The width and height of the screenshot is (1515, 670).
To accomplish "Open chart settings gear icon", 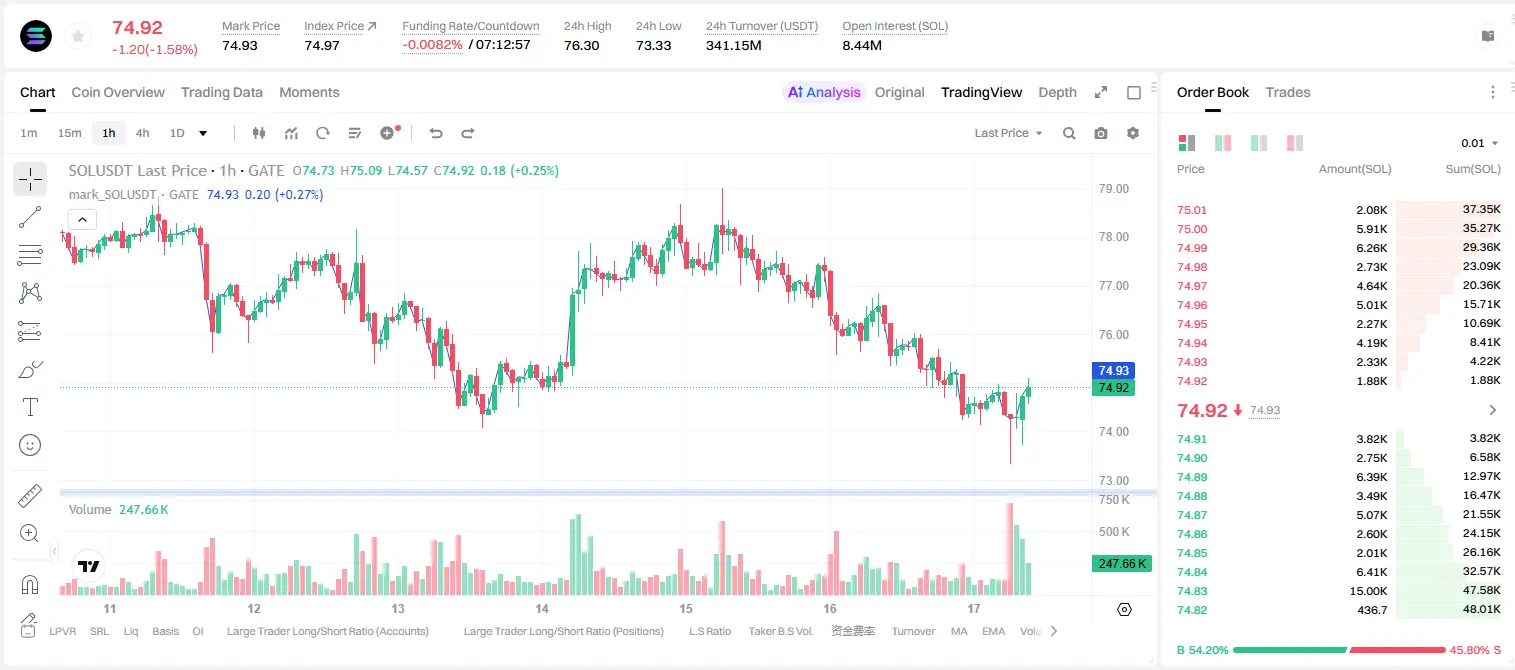I will (x=1133, y=133).
